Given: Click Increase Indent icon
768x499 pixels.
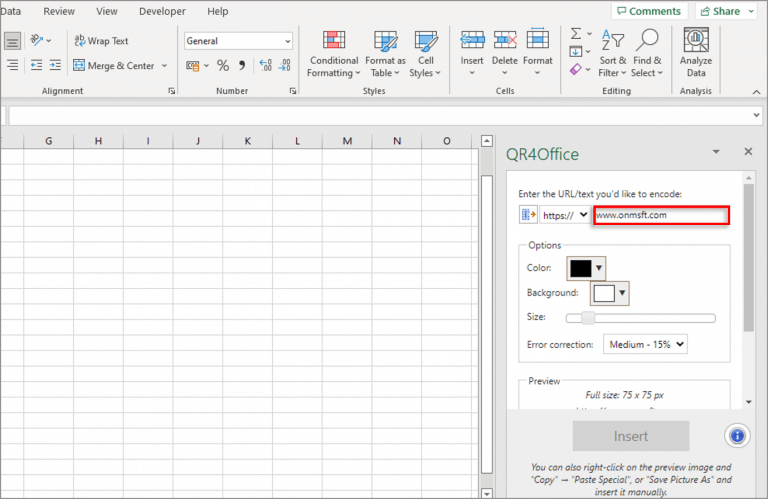Looking at the screenshot, I should point(55,65).
